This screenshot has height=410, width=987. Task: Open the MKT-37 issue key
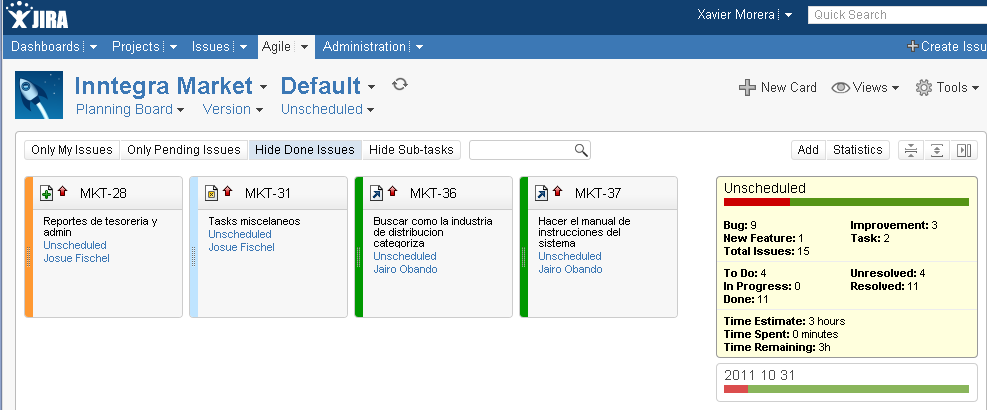[x=598, y=193]
